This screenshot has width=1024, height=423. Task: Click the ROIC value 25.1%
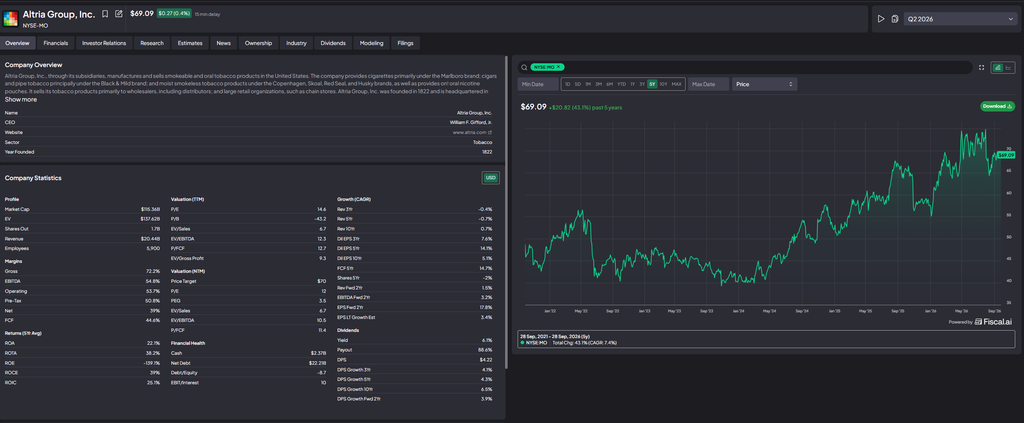coord(154,383)
